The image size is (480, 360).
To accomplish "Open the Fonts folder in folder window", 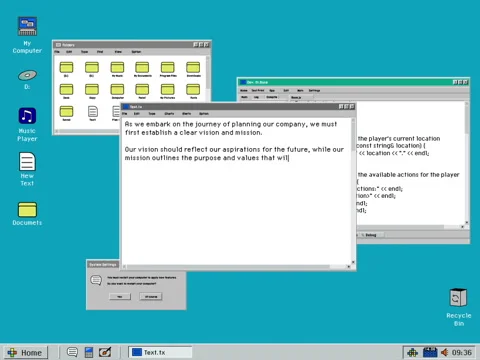I will (193, 91).
